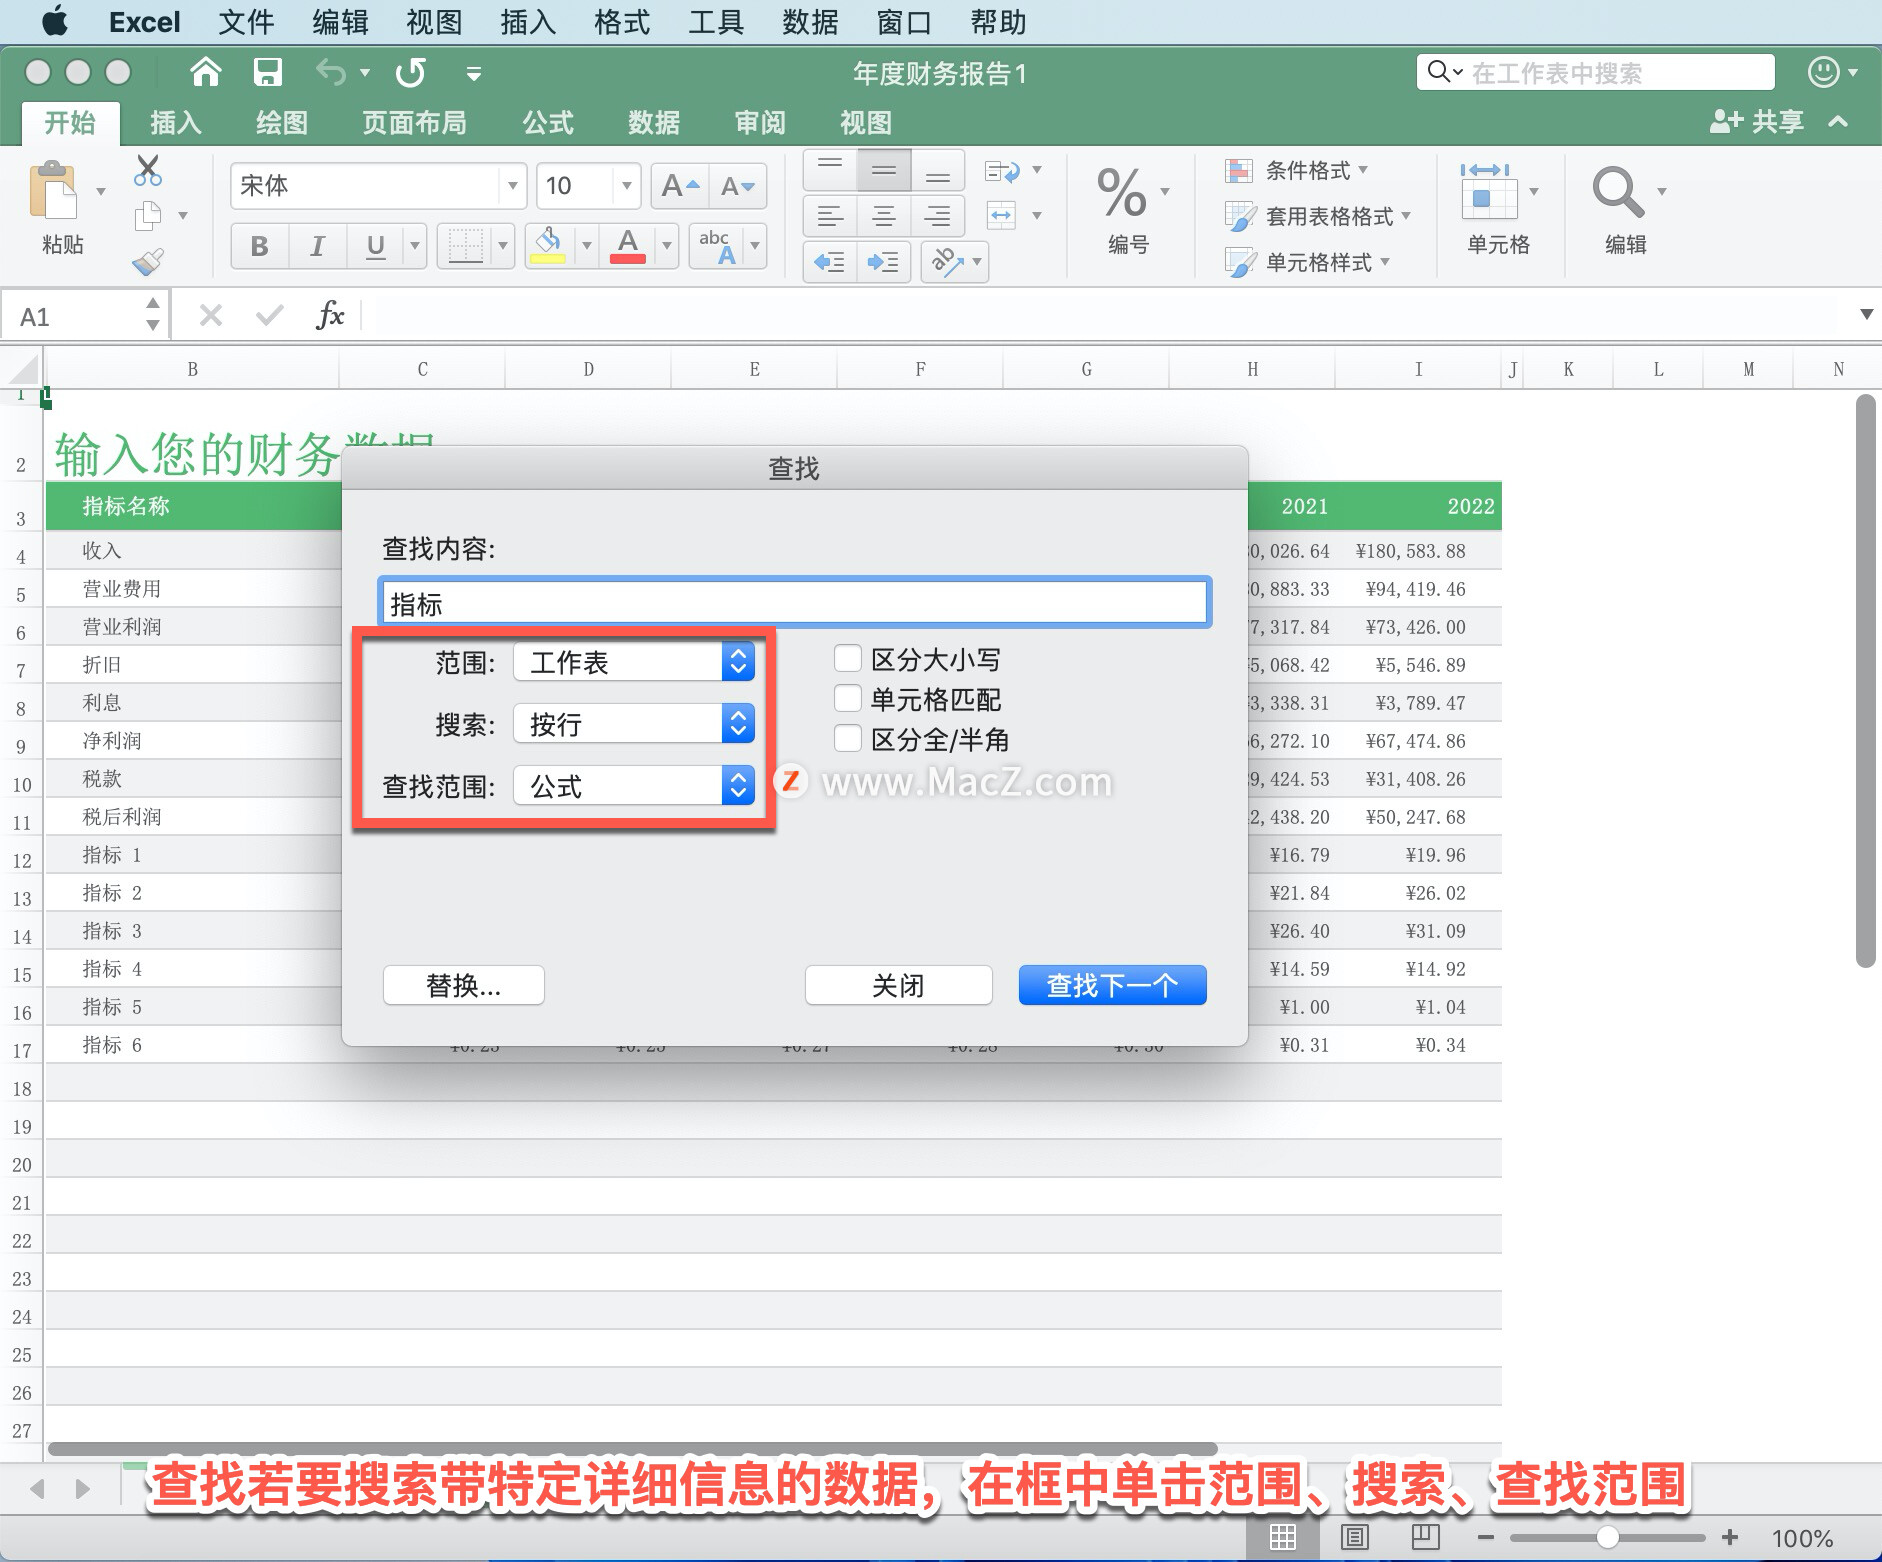Screen dimensions: 1882x1562
Task: Click the magnifier Editing icon
Action: click(1617, 192)
